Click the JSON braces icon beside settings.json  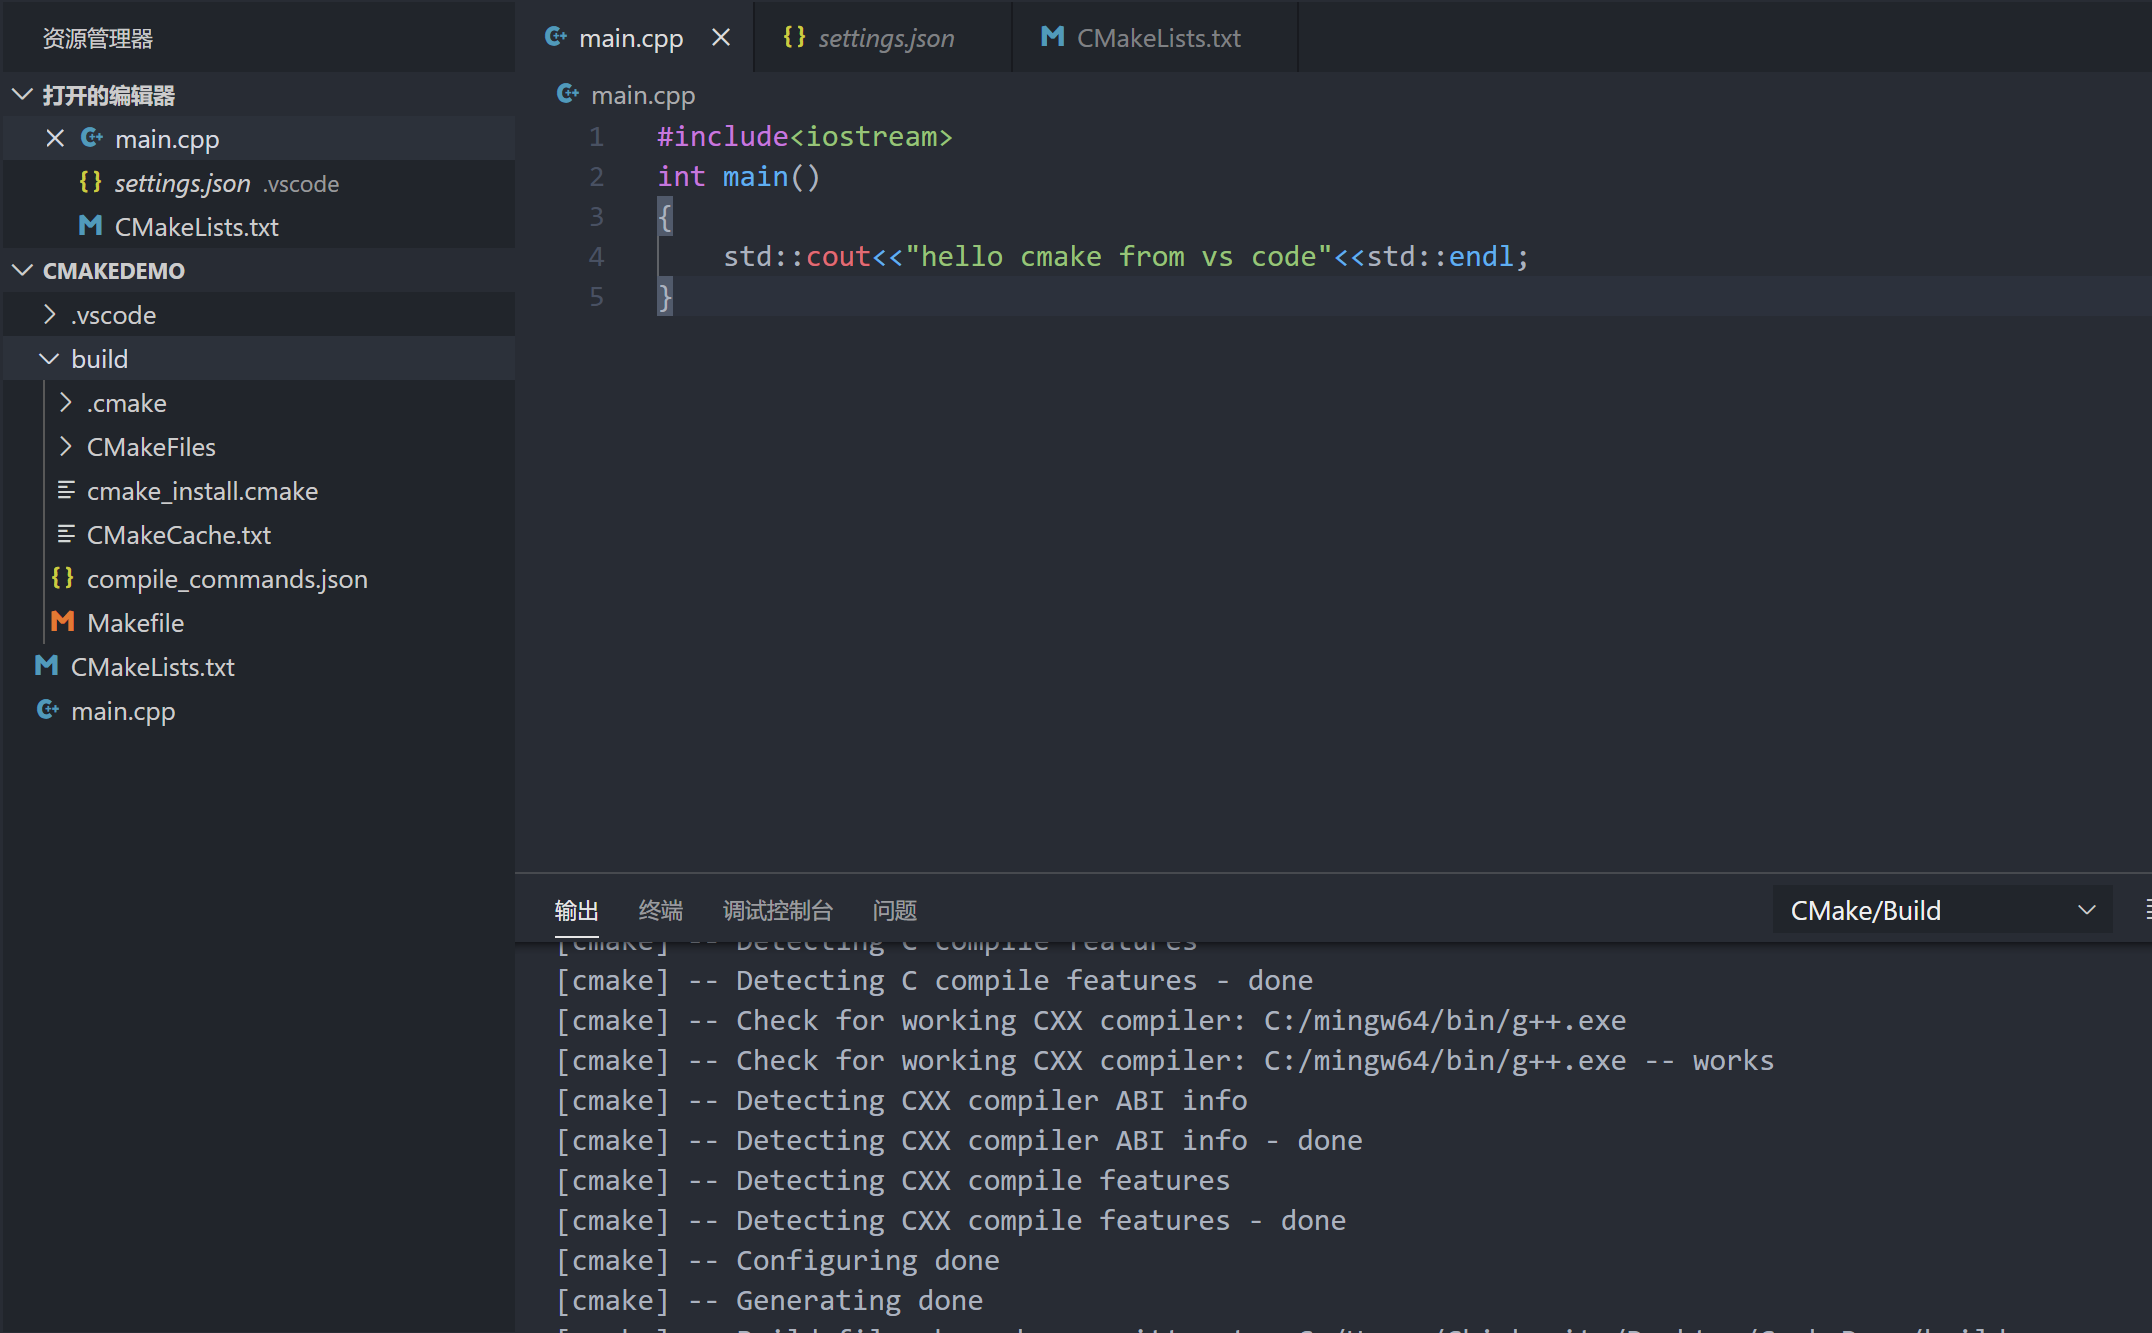[89, 182]
